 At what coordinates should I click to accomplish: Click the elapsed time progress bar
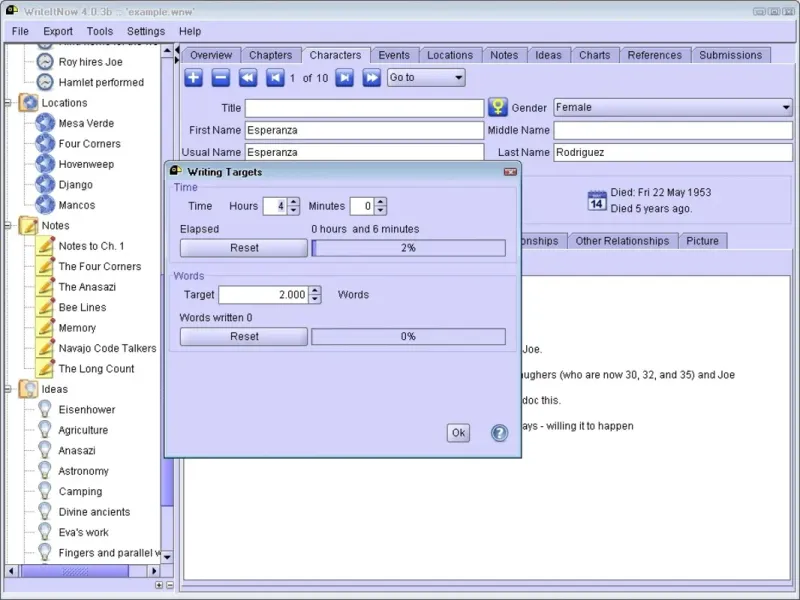click(408, 248)
